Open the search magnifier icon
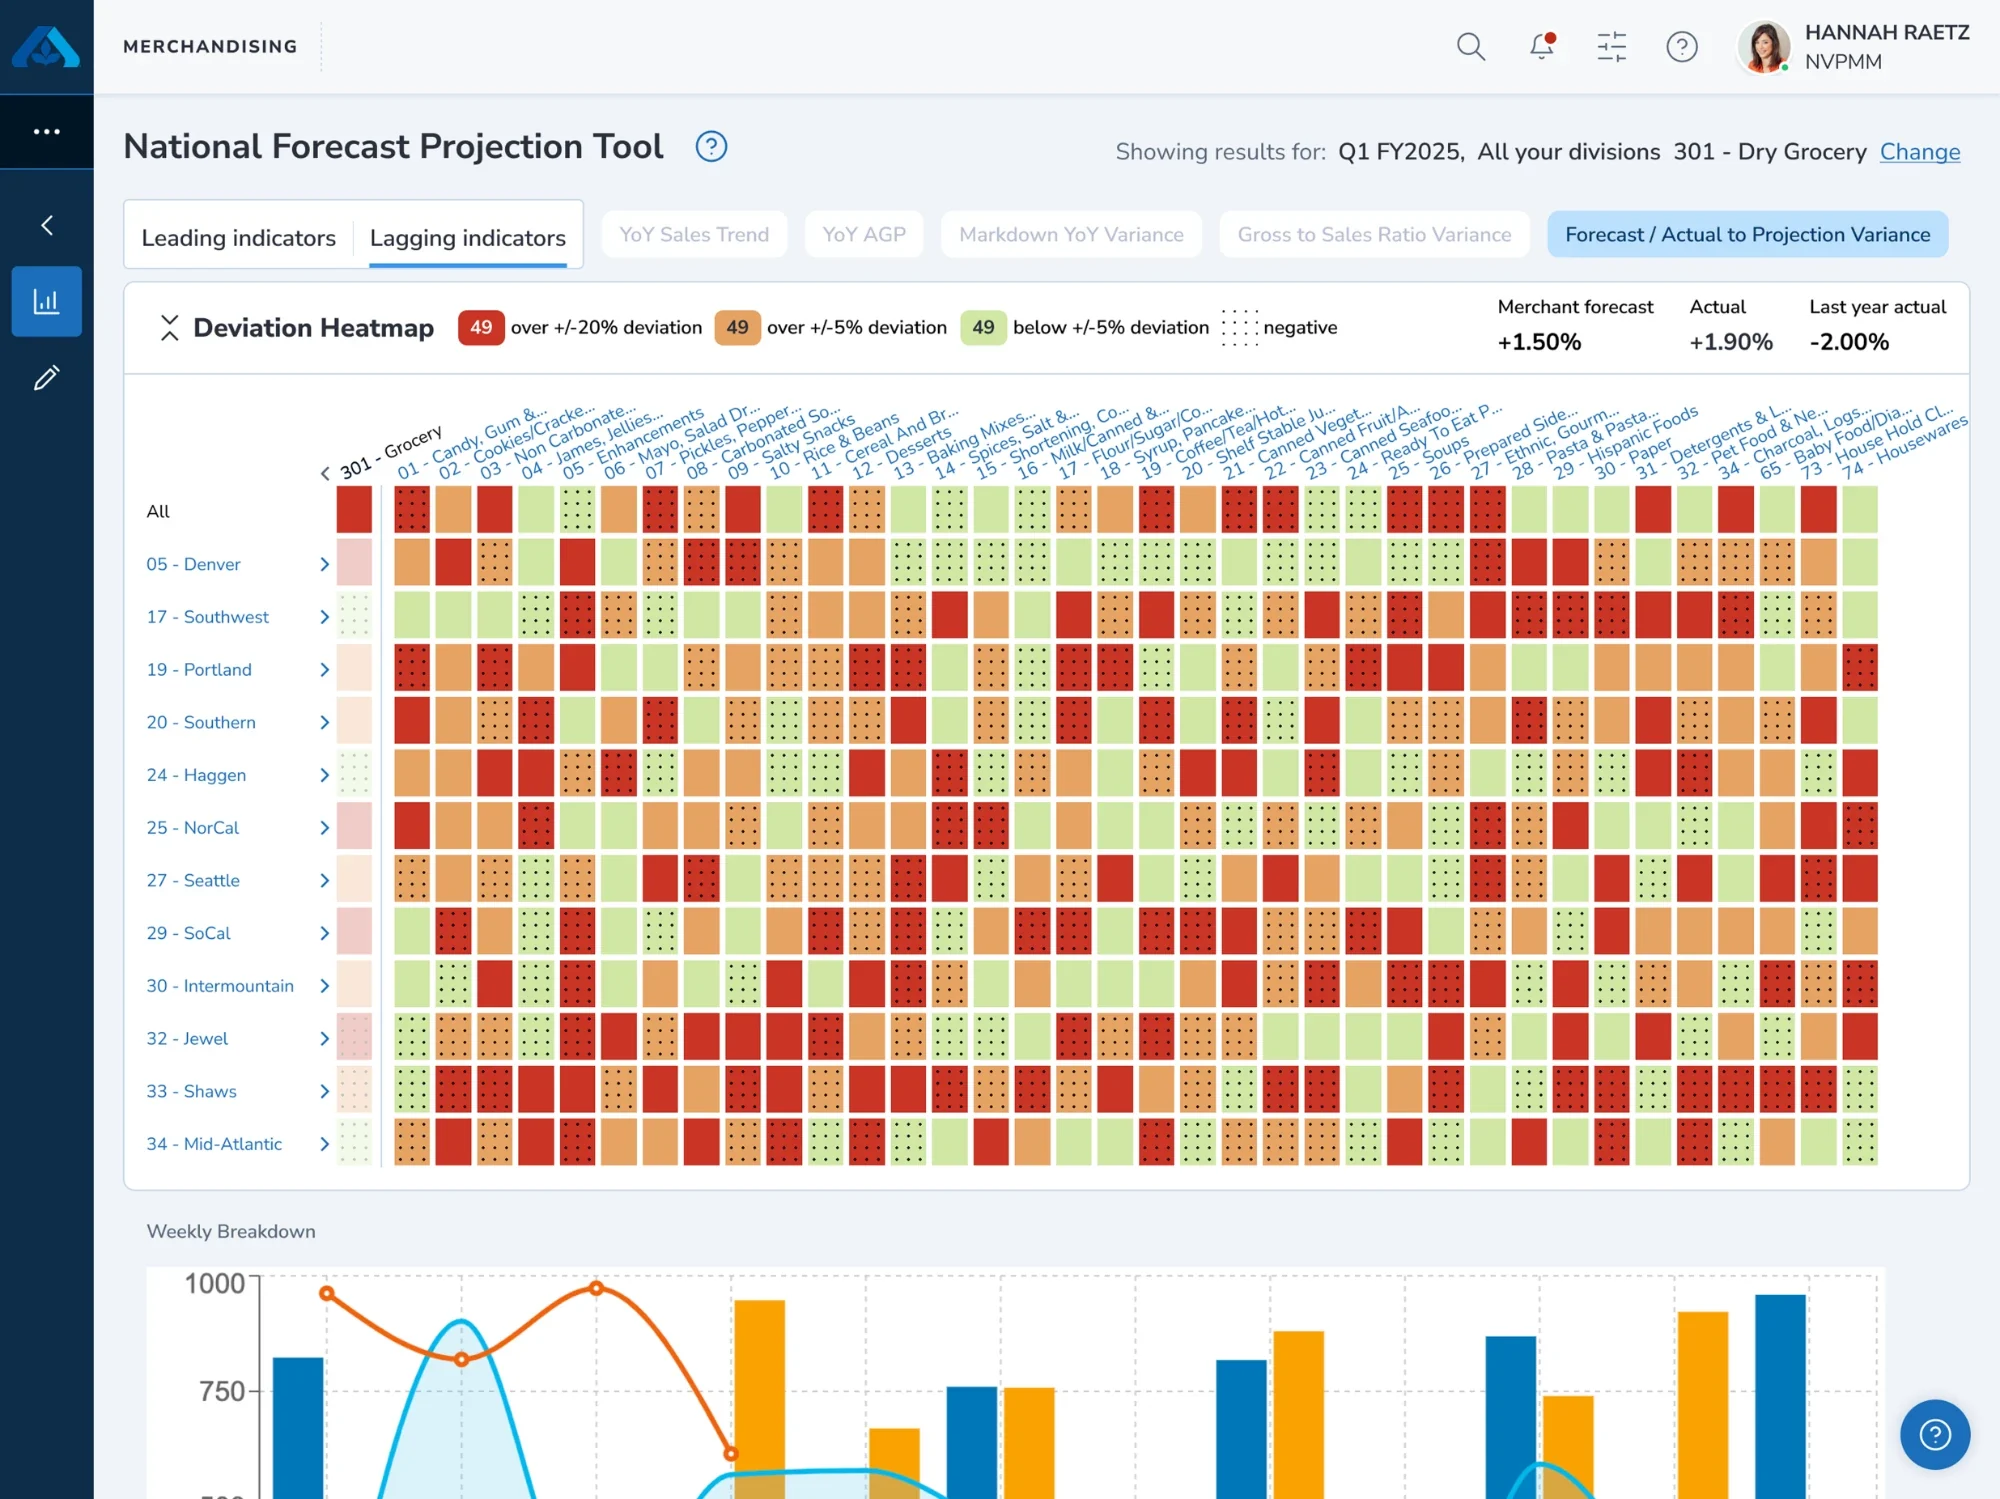Image resolution: width=2000 pixels, height=1499 pixels. tap(1471, 47)
